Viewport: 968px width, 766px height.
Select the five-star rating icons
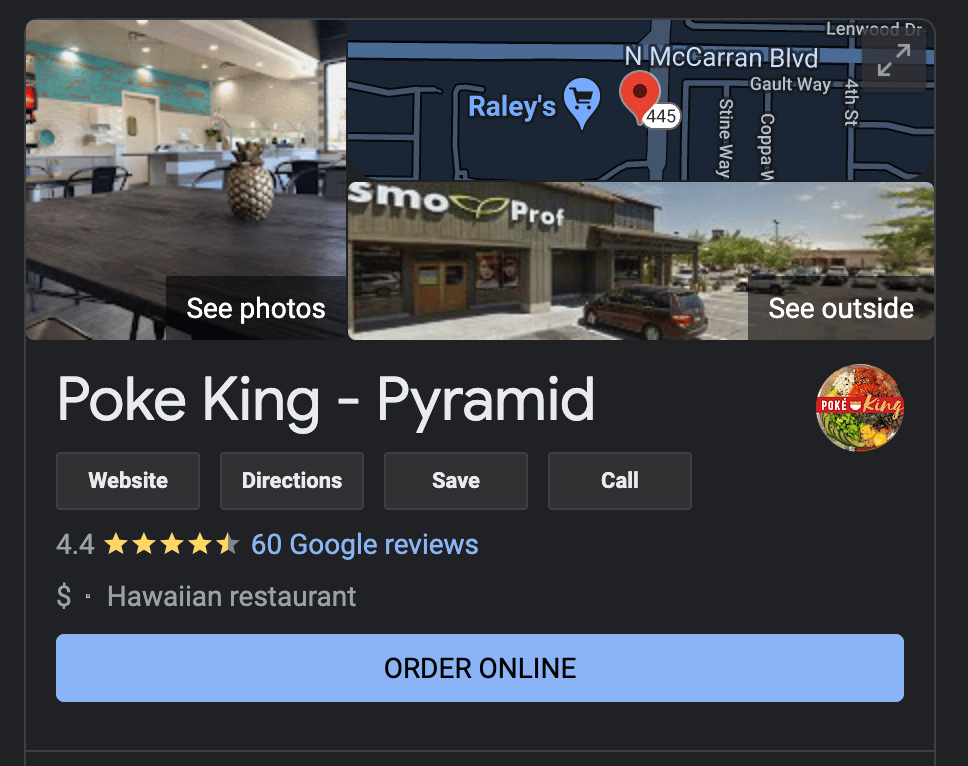171,544
